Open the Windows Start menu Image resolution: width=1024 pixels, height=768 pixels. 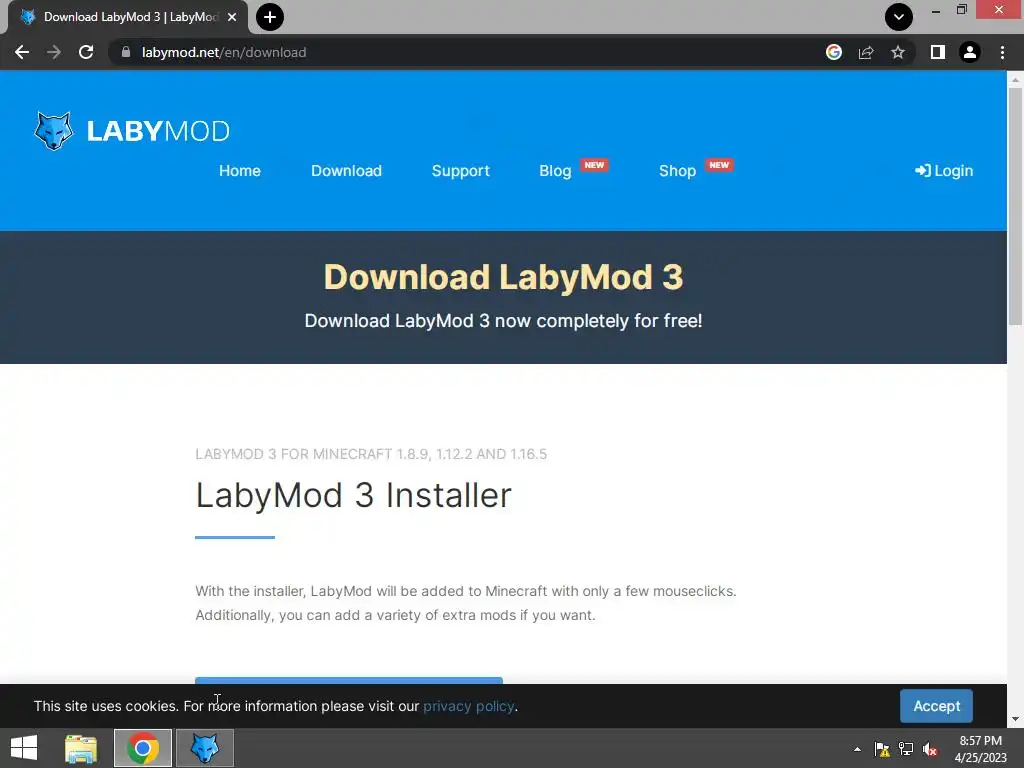(x=24, y=748)
